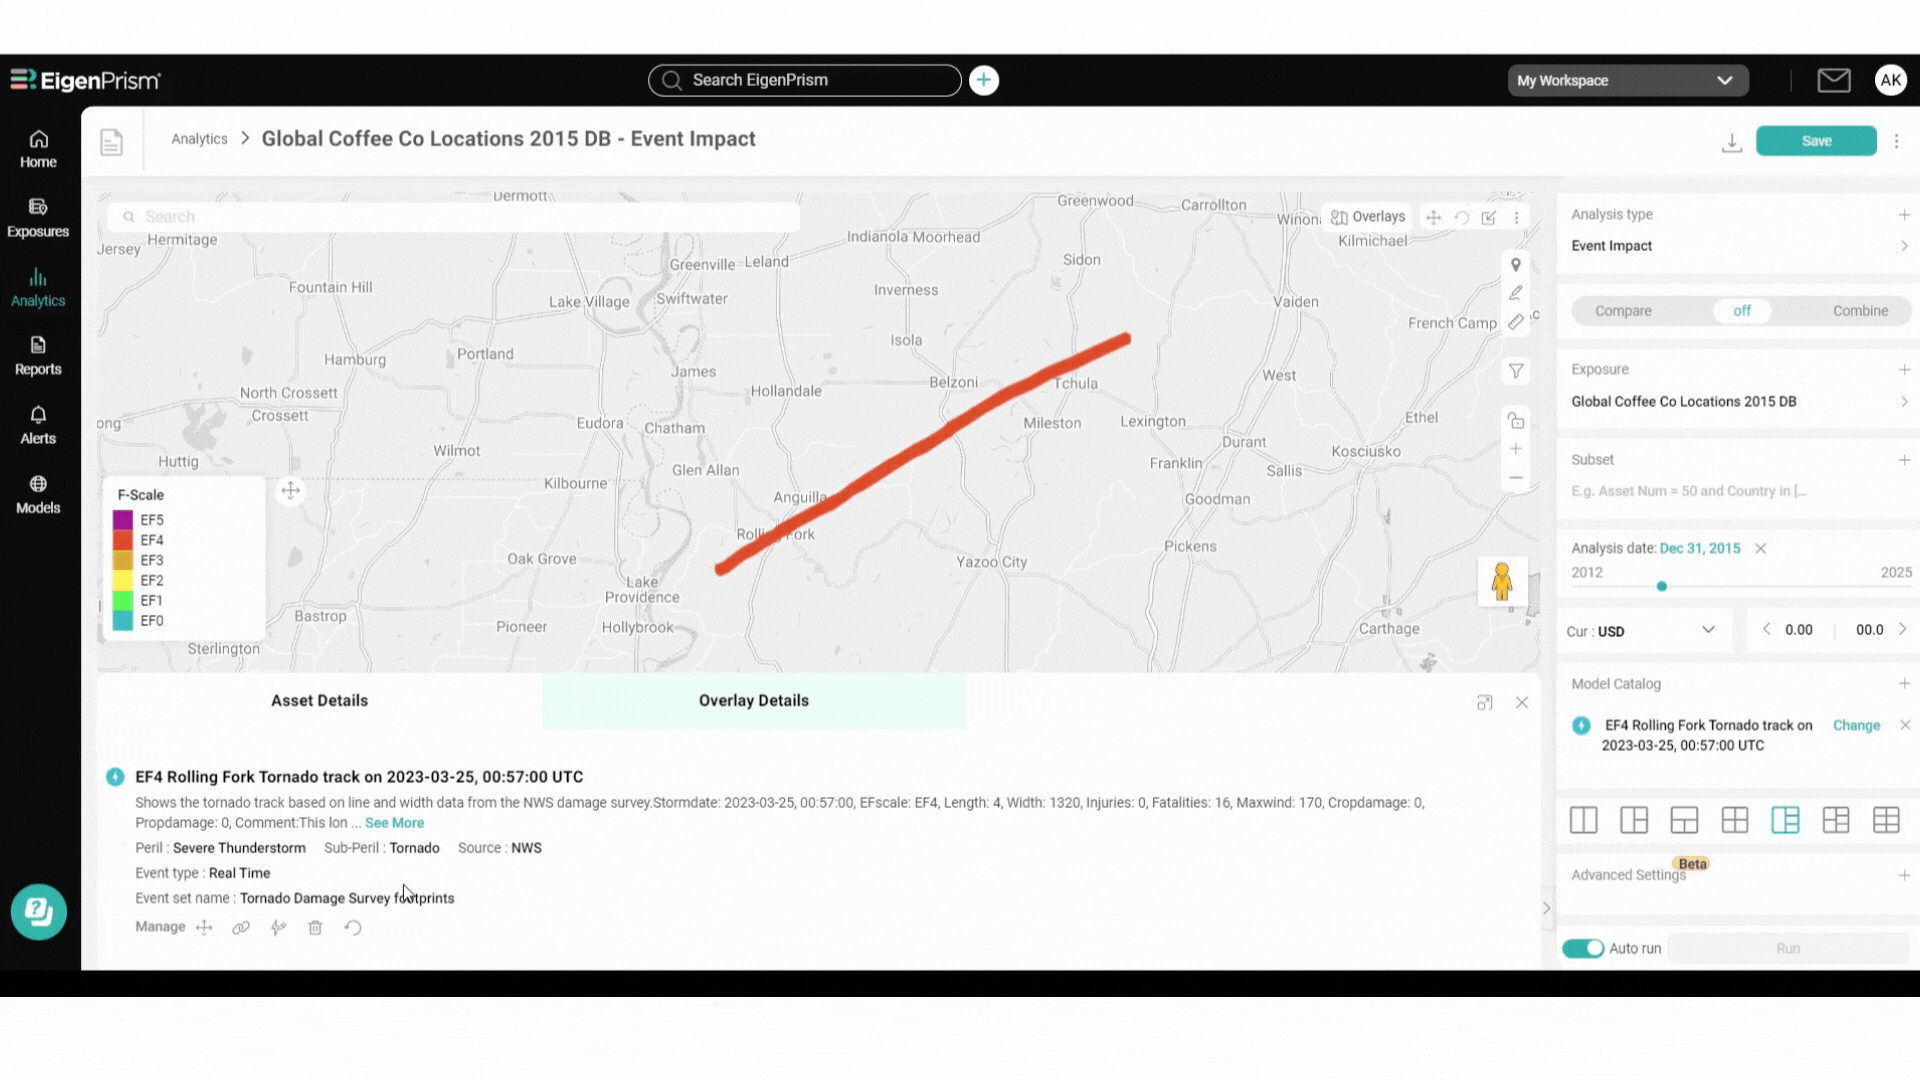Image resolution: width=1920 pixels, height=1080 pixels.
Task: Open the Reports sidebar item
Action: click(x=38, y=356)
